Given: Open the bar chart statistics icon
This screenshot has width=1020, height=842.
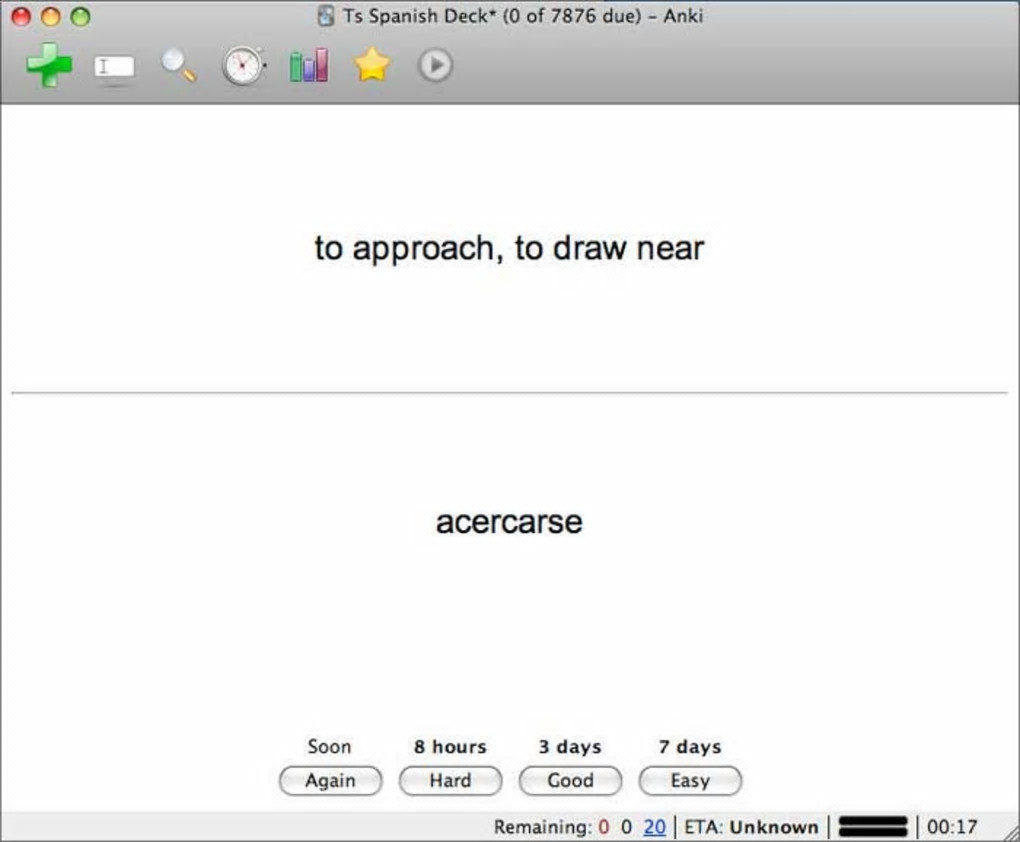Looking at the screenshot, I should [308, 65].
